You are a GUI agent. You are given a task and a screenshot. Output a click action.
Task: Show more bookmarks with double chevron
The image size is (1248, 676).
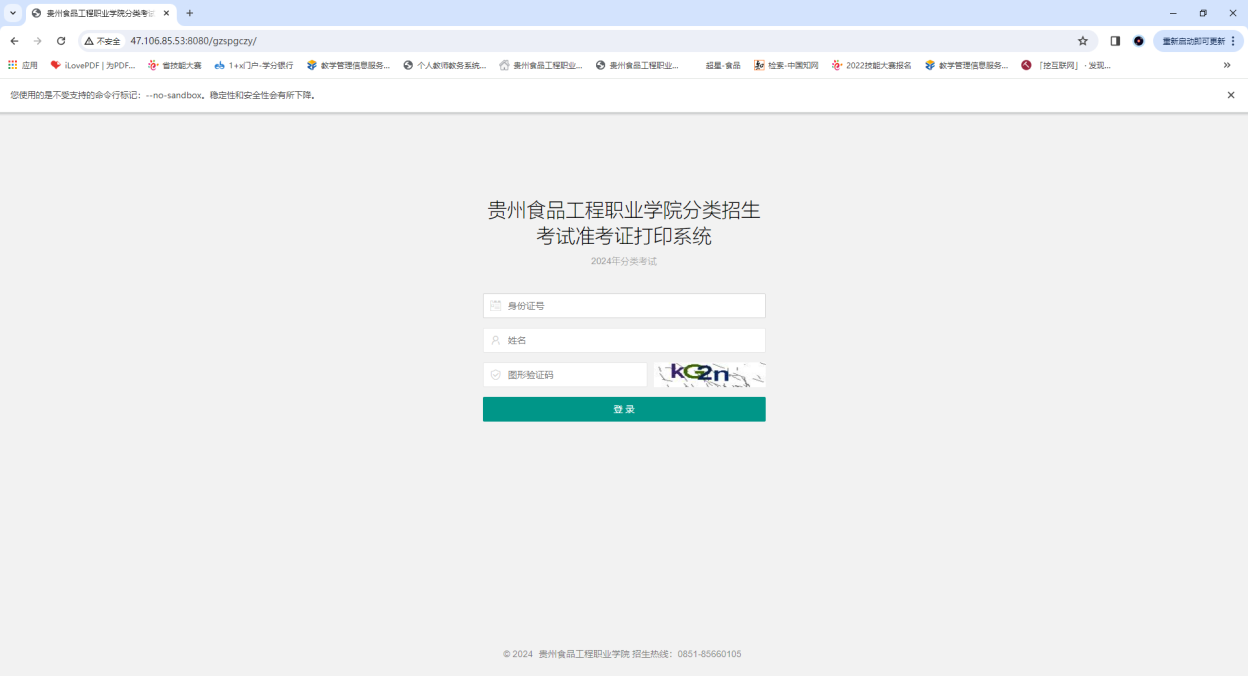pyautogui.click(x=1227, y=65)
